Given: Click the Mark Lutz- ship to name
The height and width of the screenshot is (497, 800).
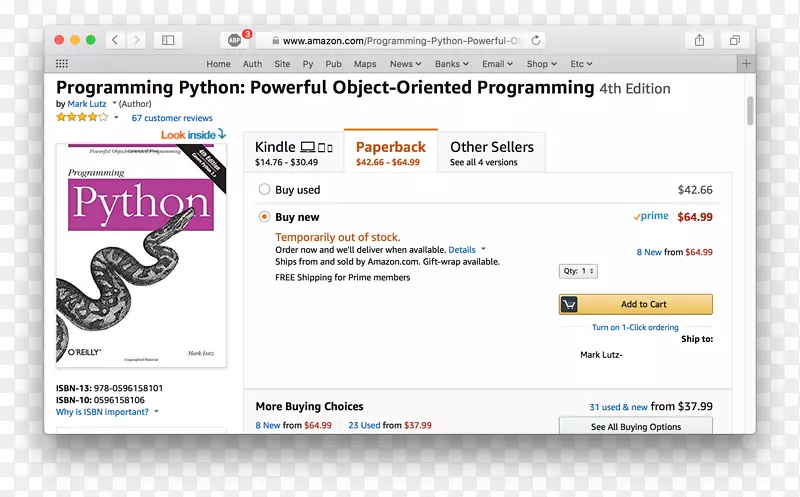Looking at the screenshot, I should pyautogui.click(x=601, y=355).
